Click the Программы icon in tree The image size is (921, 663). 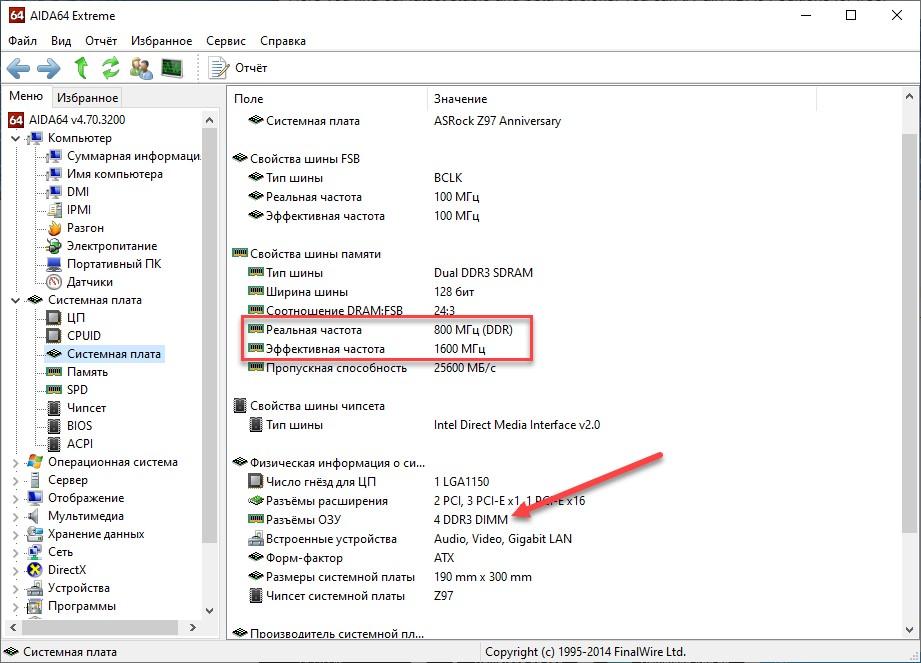pyautogui.click(x=35, y=606)
